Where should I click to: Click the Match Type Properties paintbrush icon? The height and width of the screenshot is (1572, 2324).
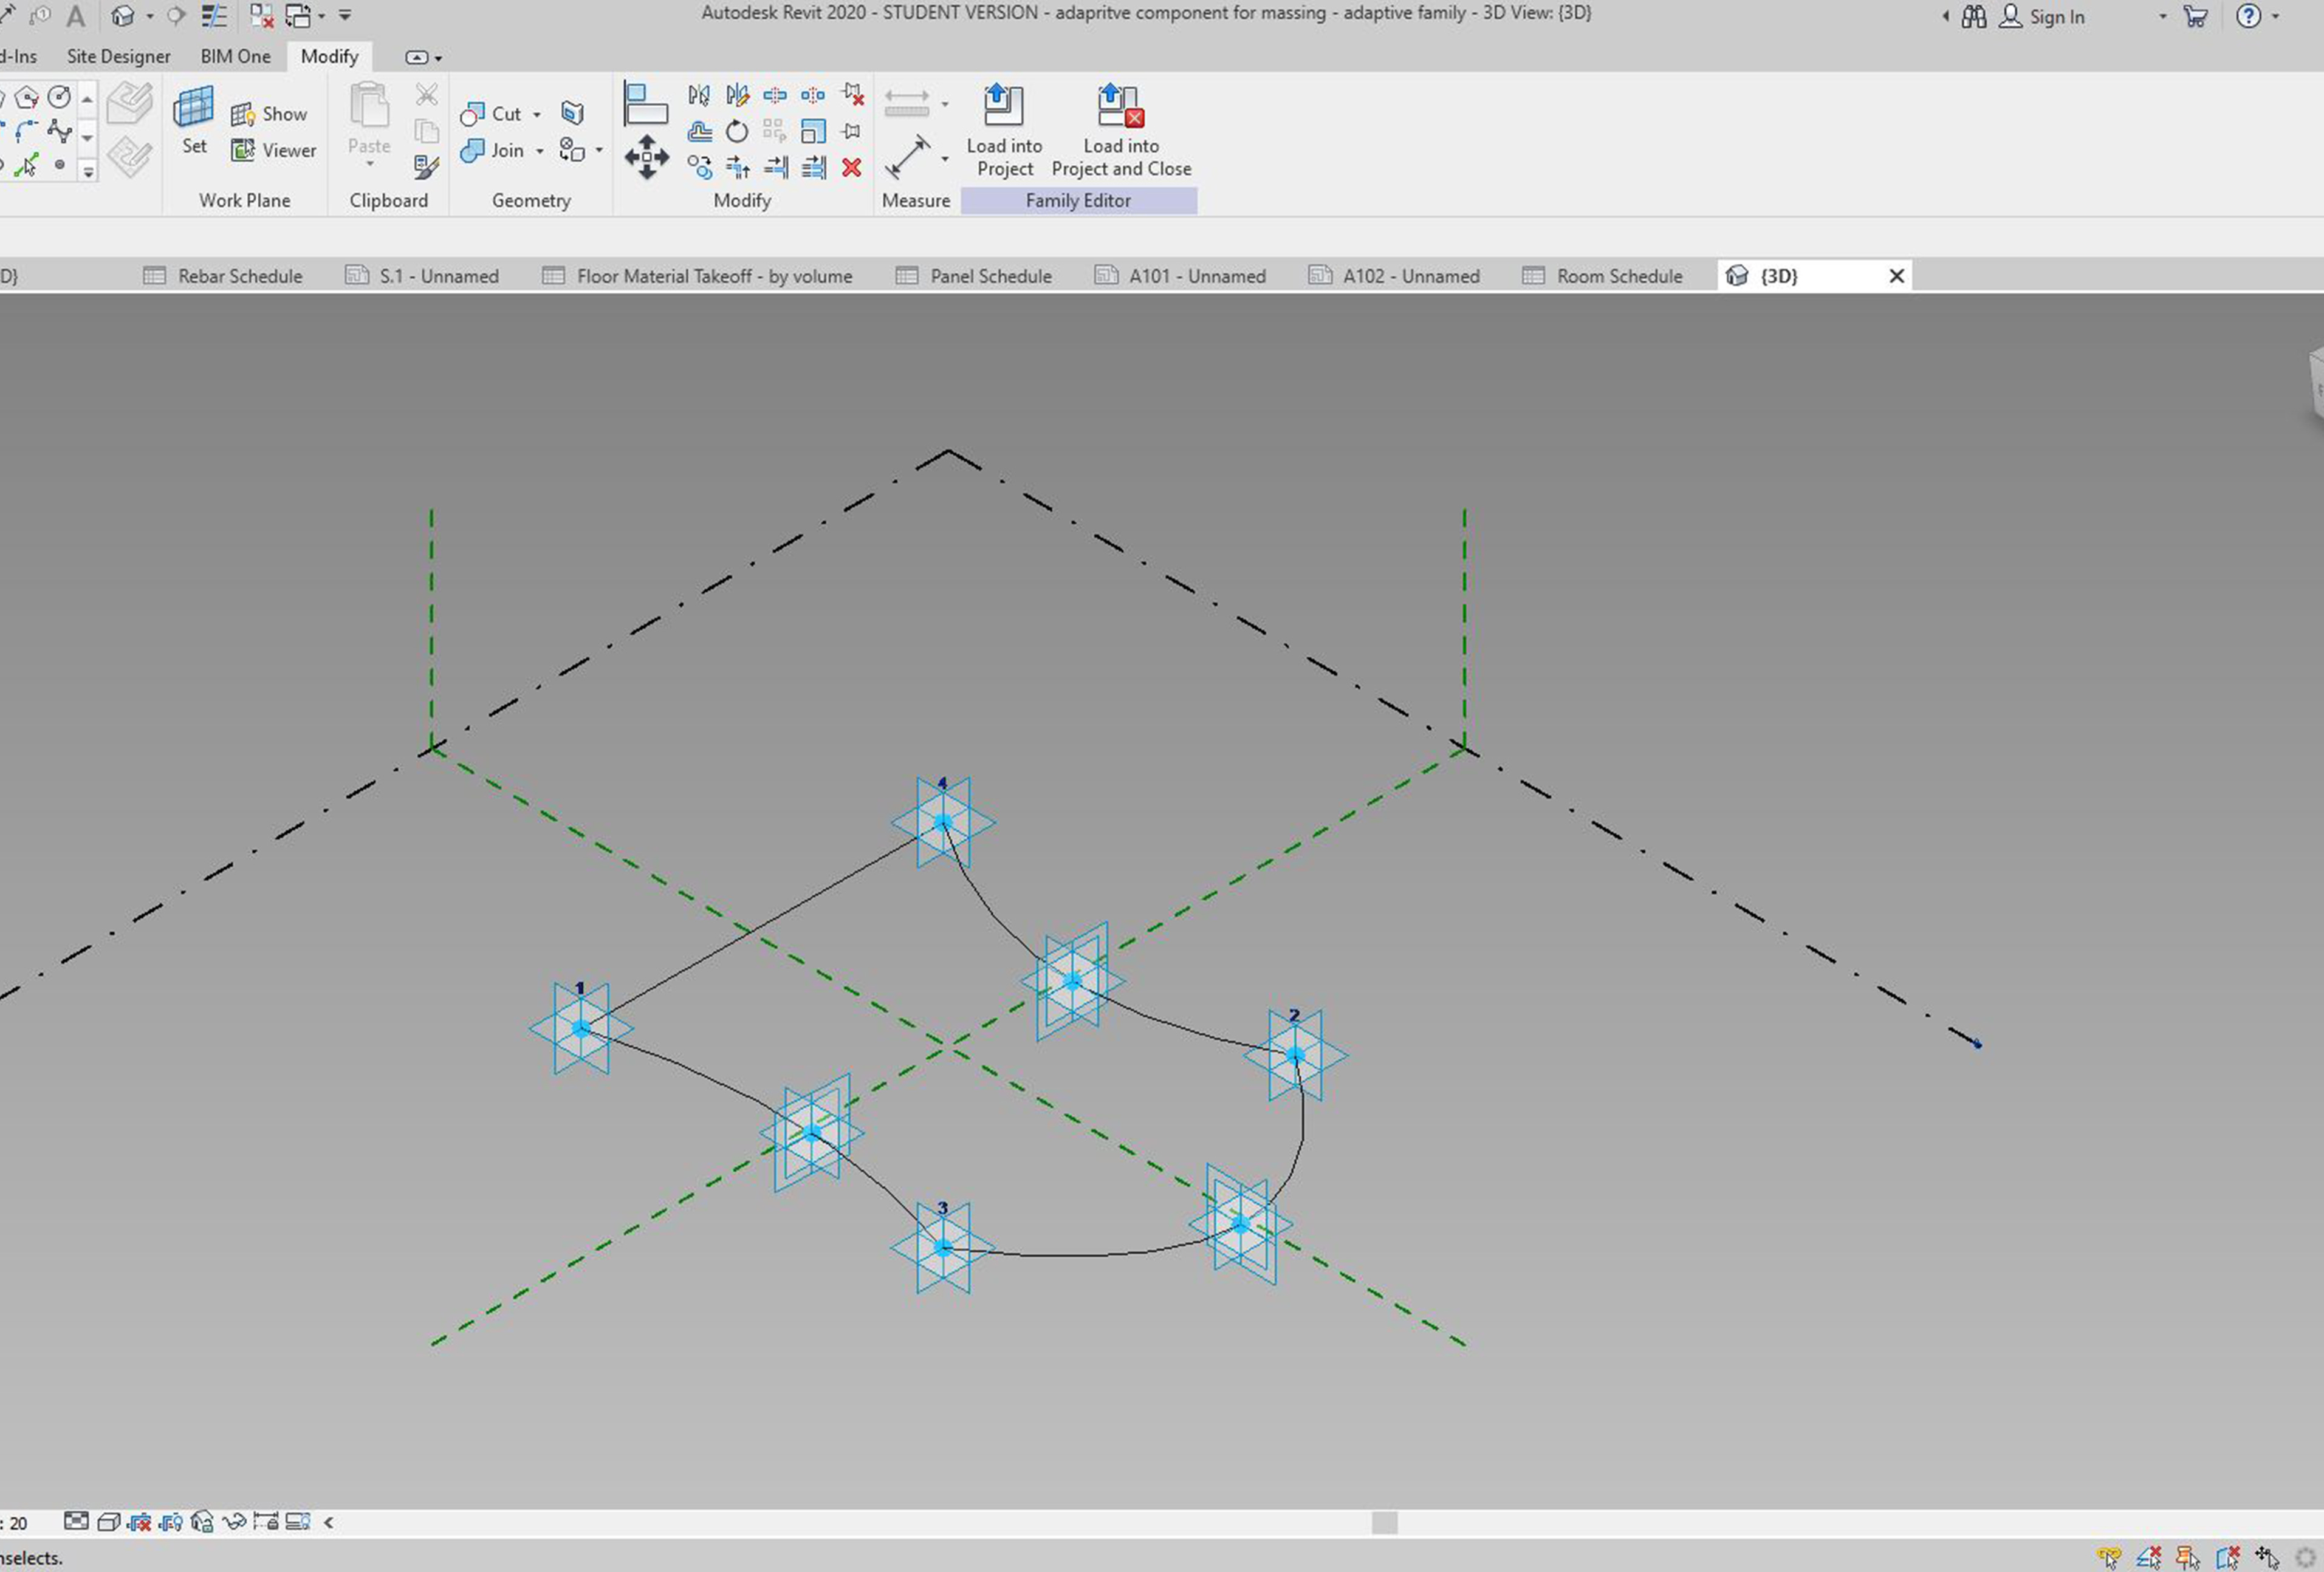coord(426,167)
